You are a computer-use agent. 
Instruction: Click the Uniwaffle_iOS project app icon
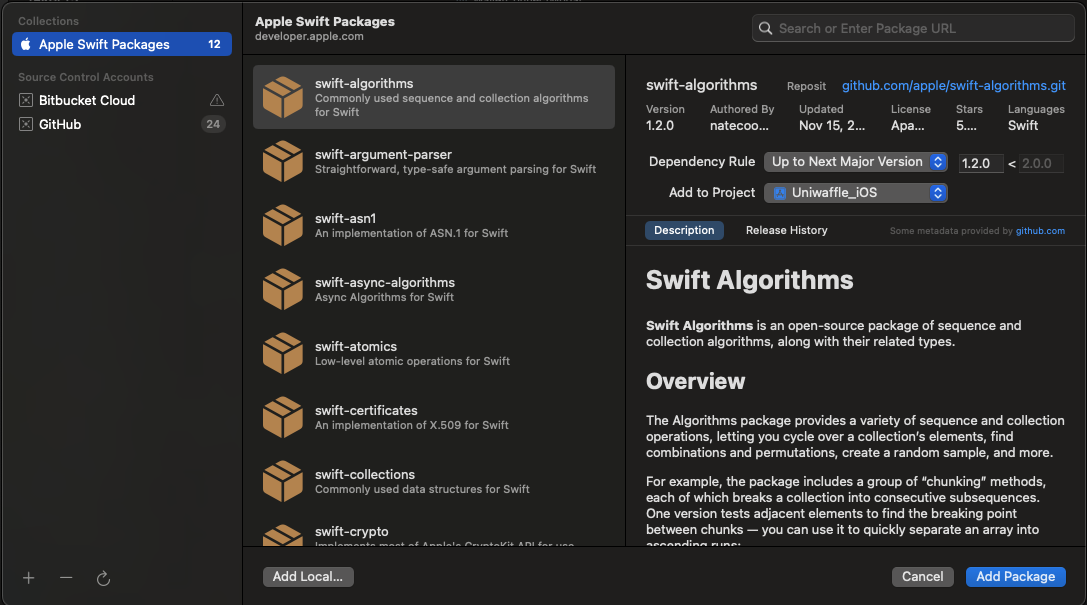[x=780, y=193]
